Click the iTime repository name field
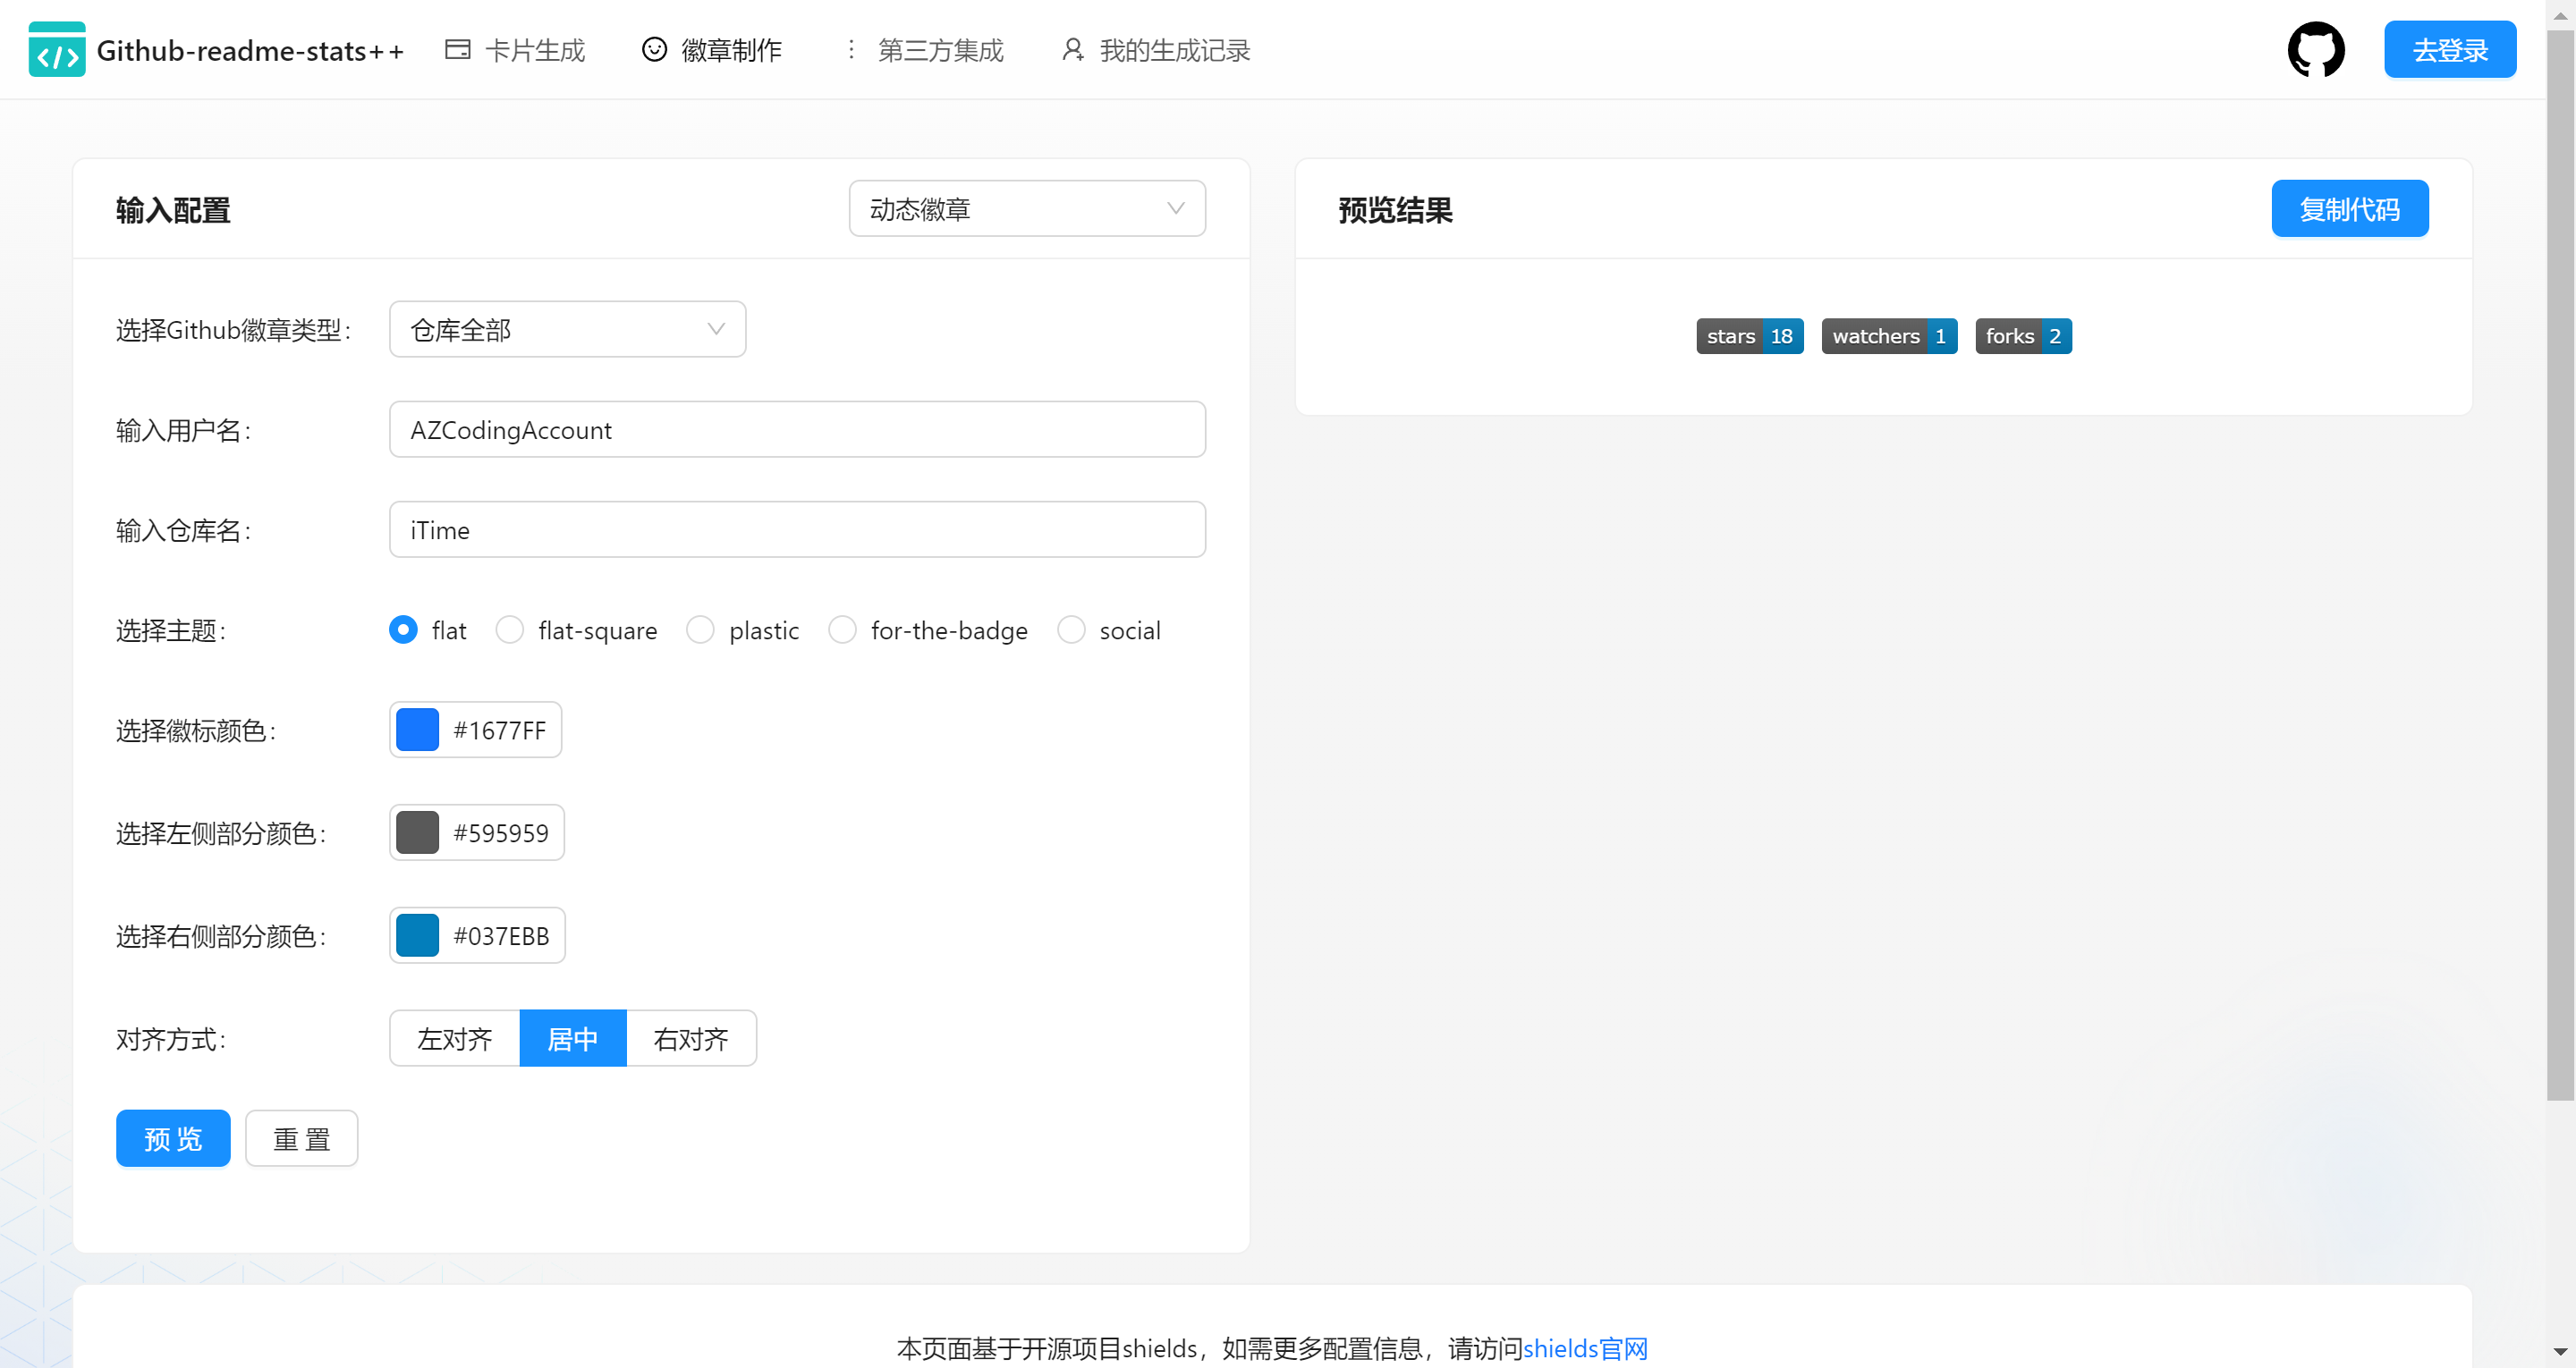This screenshot has width=2576, height=1368. [x=797, y=530]
